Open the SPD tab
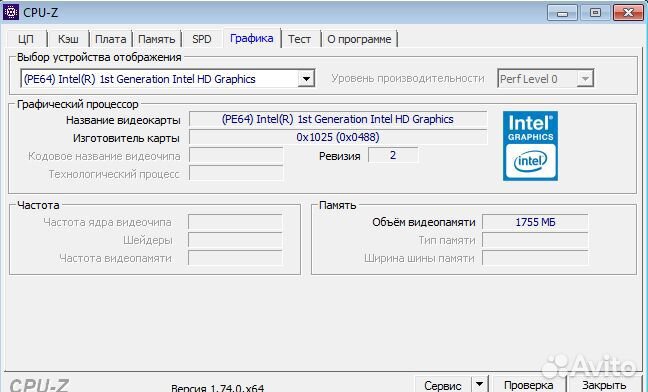The height and width of the screenshot is (392, 648). point(202,39)
